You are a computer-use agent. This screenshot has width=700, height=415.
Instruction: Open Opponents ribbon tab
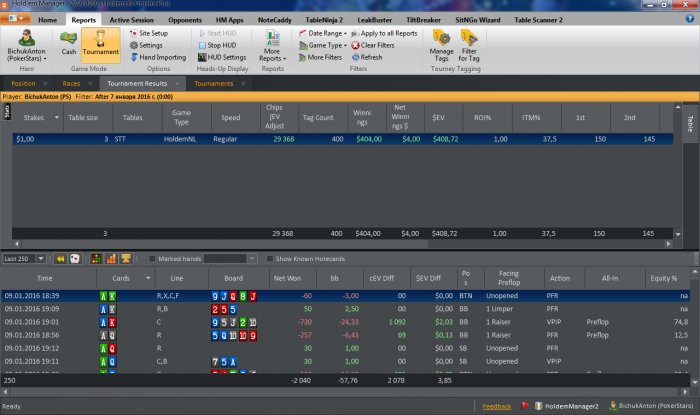pos(185,20)
